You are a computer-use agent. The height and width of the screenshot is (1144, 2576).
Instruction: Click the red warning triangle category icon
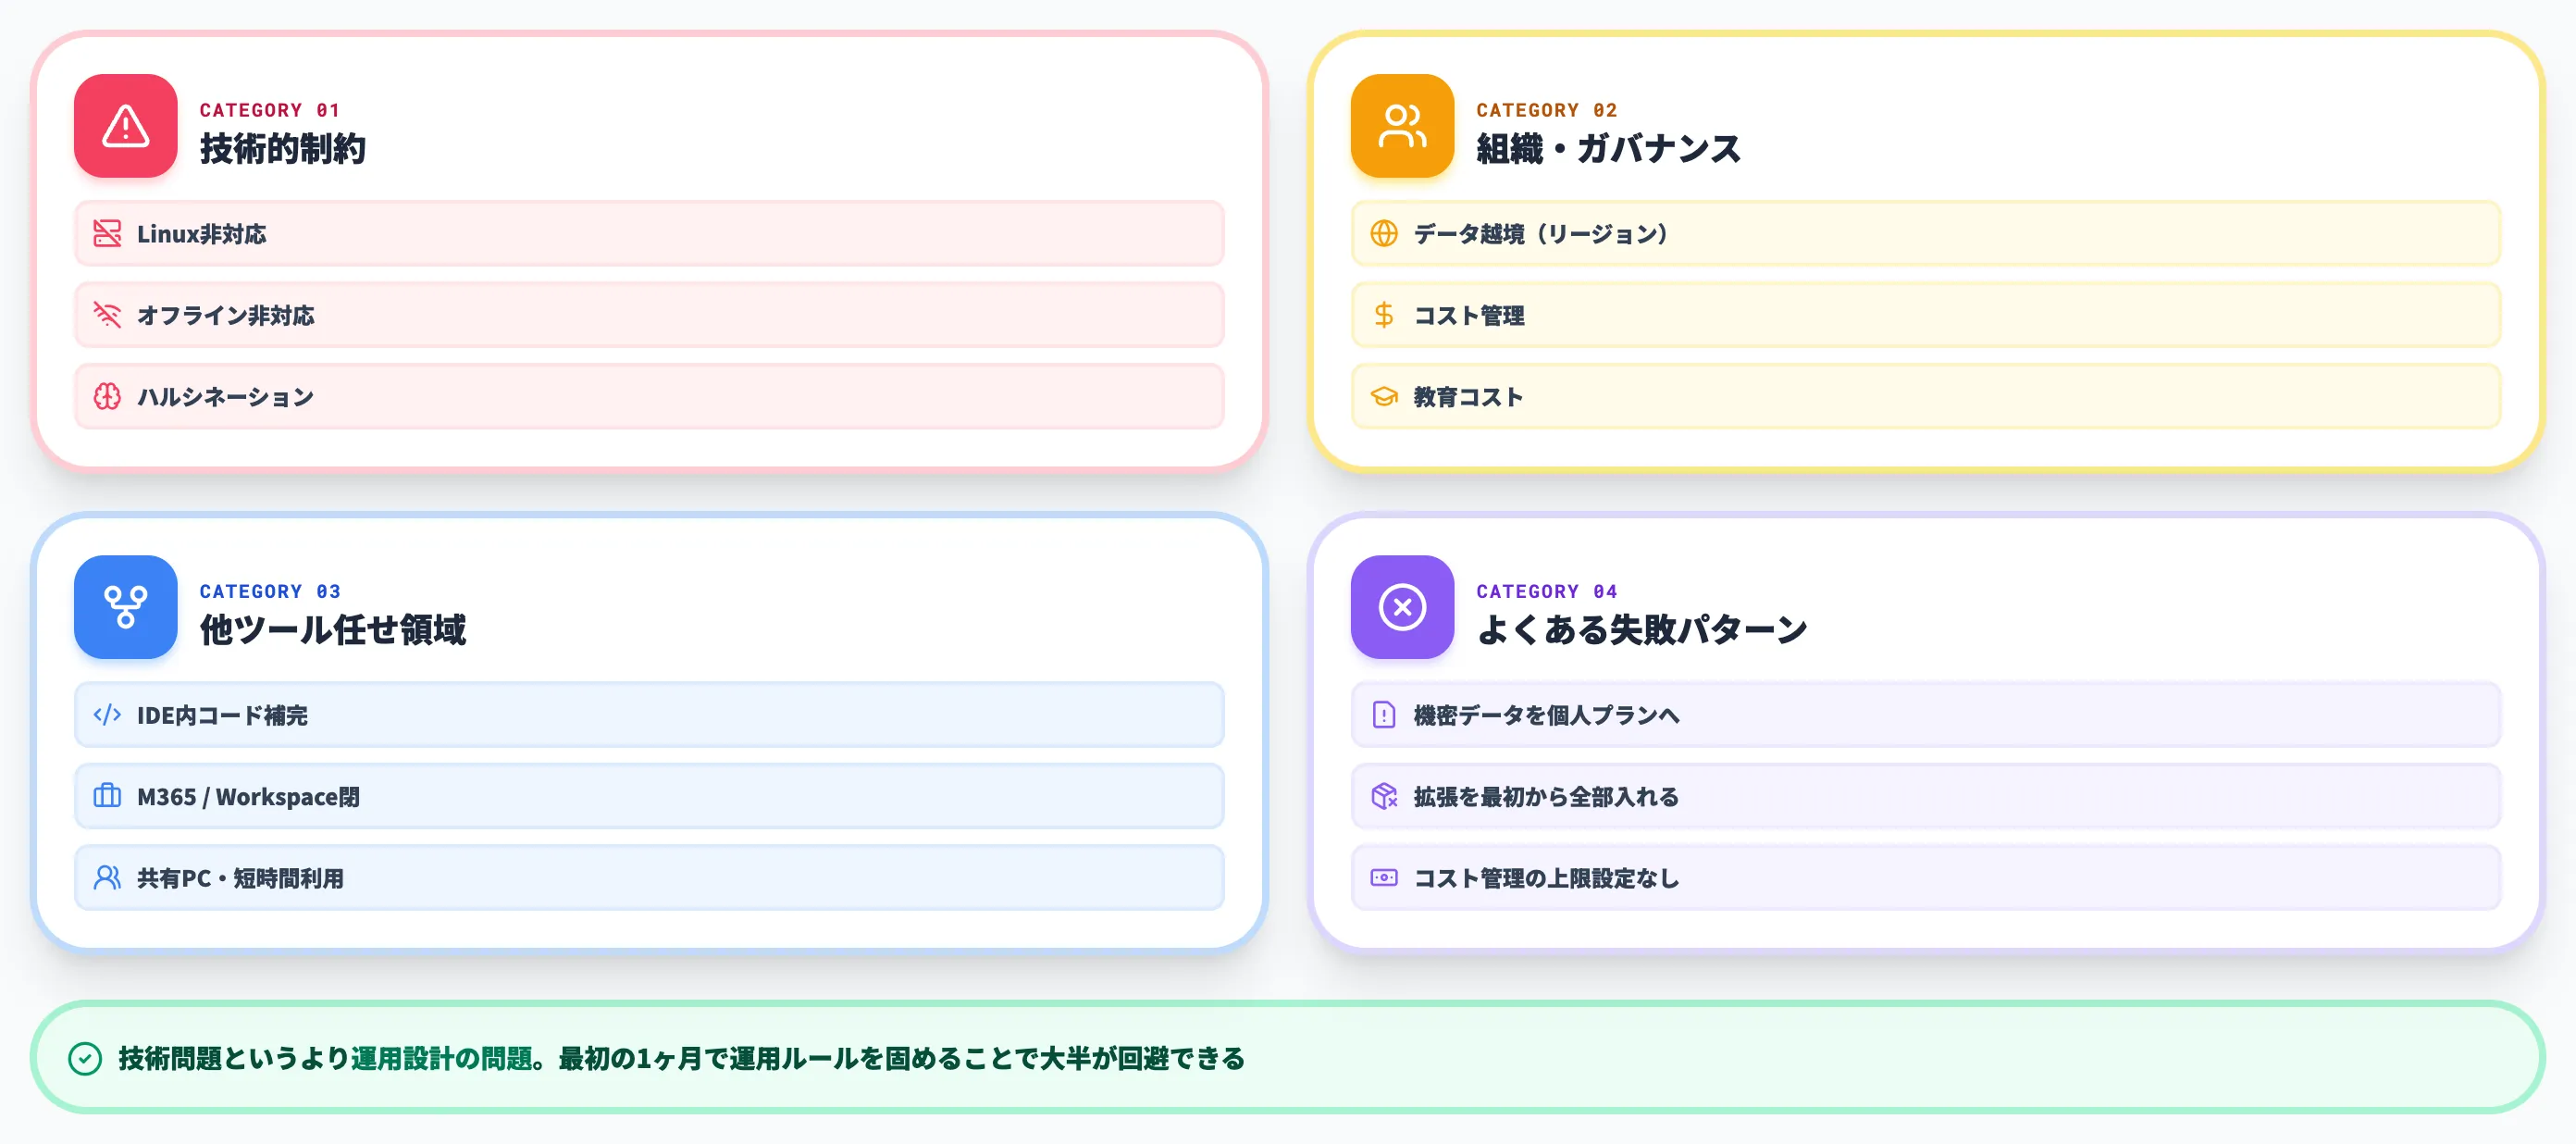(126, 126)
